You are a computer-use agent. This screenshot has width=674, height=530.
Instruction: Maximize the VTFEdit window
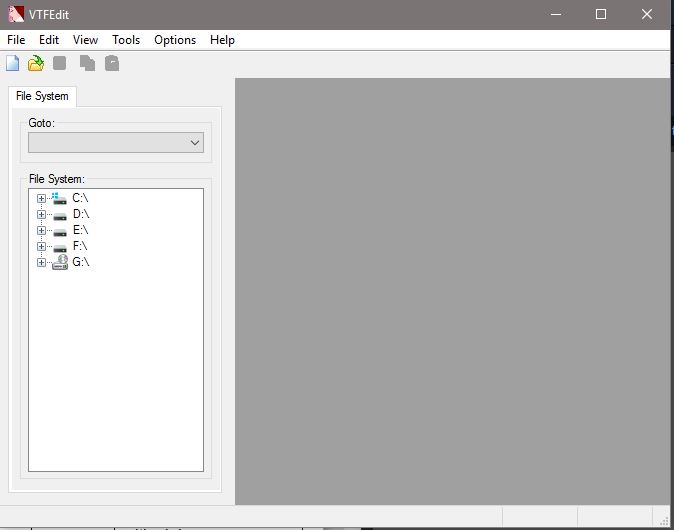coord(601,14)
